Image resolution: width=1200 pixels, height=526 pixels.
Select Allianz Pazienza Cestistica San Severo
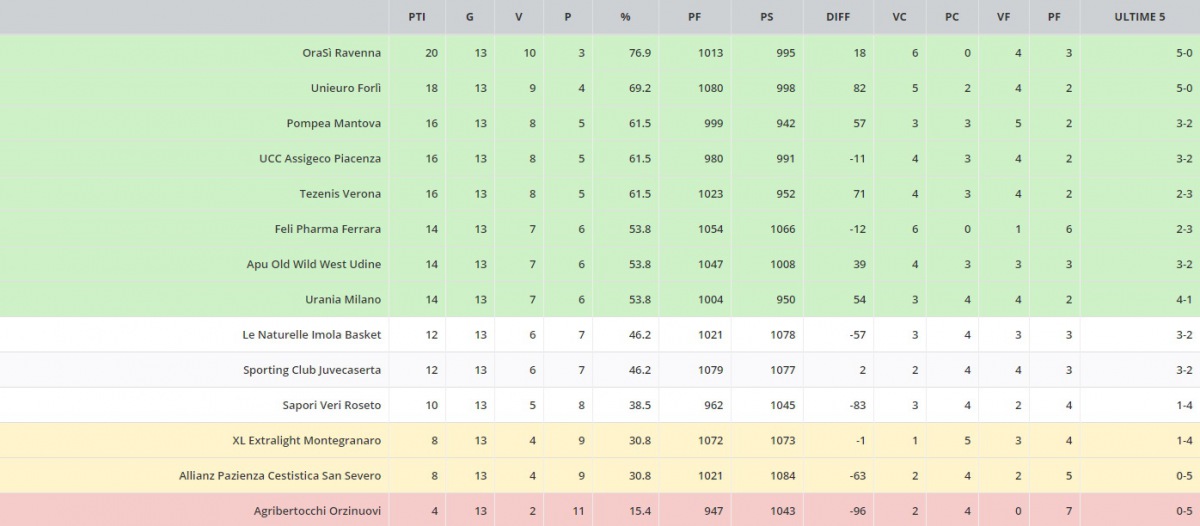(280, 475)
